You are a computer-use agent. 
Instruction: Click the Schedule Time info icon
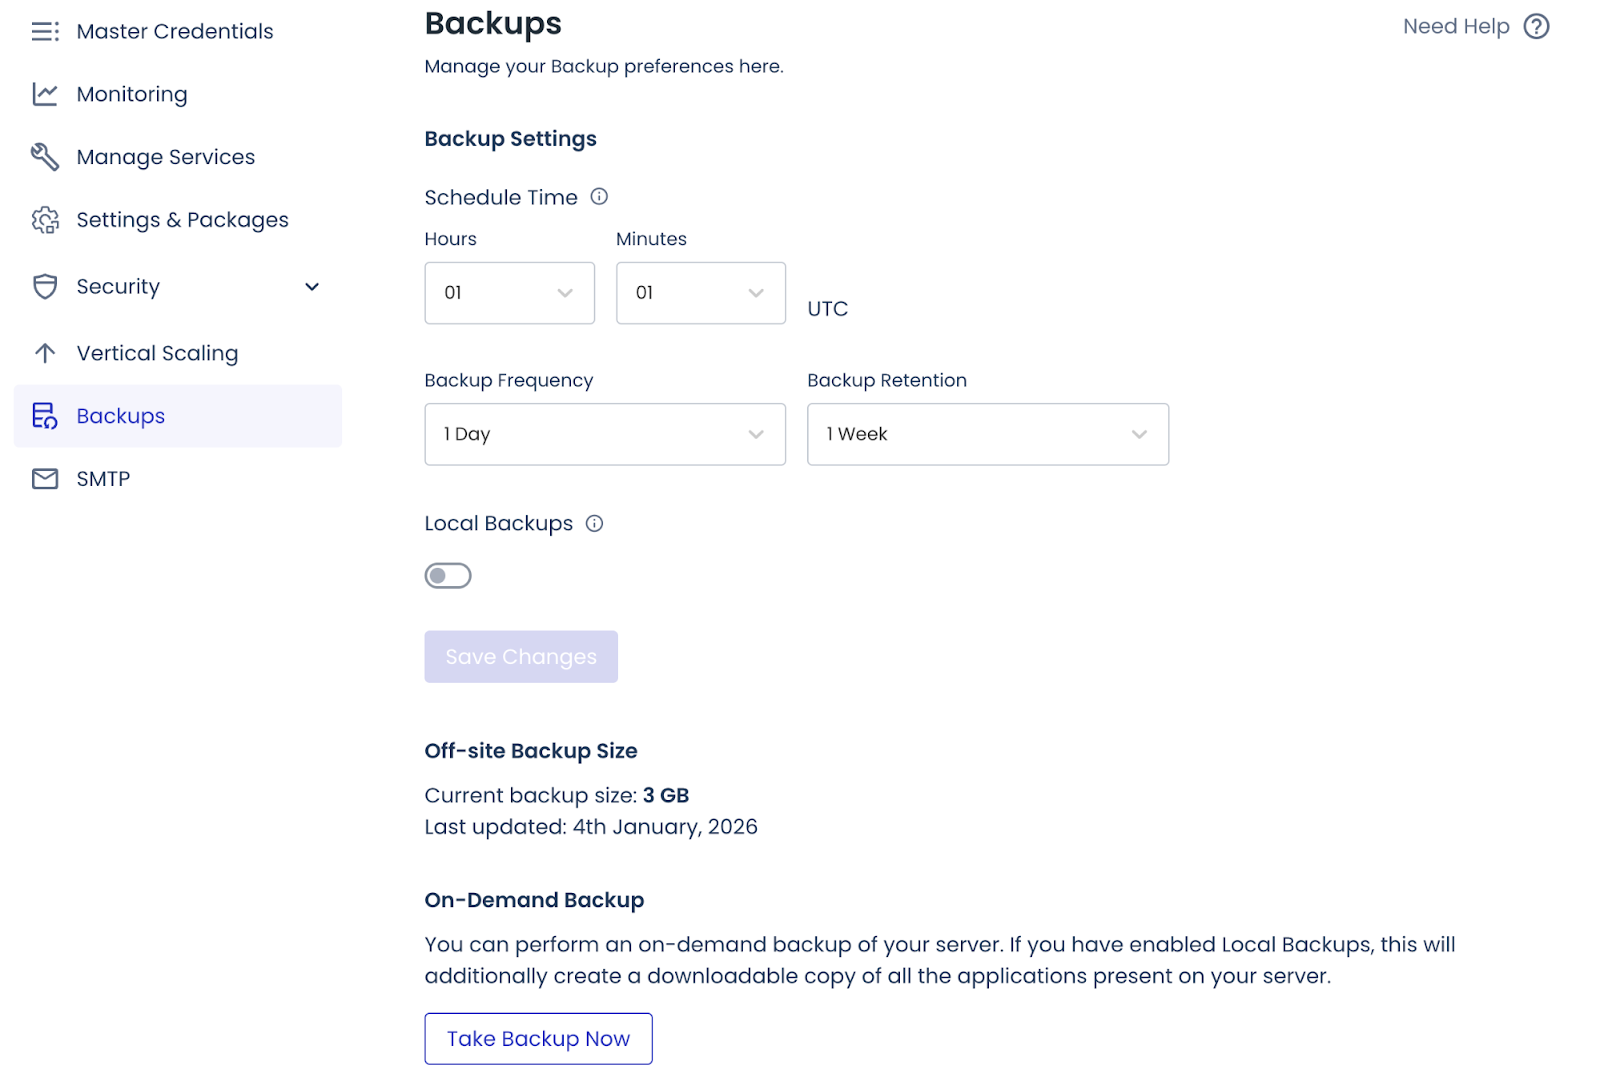pyautogui.click(x=599, y=197)
